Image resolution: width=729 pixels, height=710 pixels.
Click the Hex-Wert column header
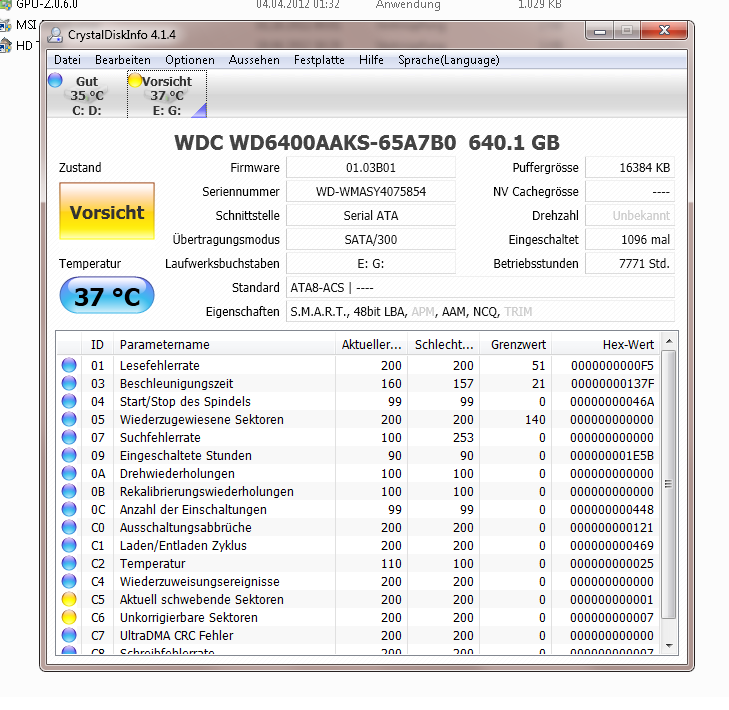(x=606, y=345)
